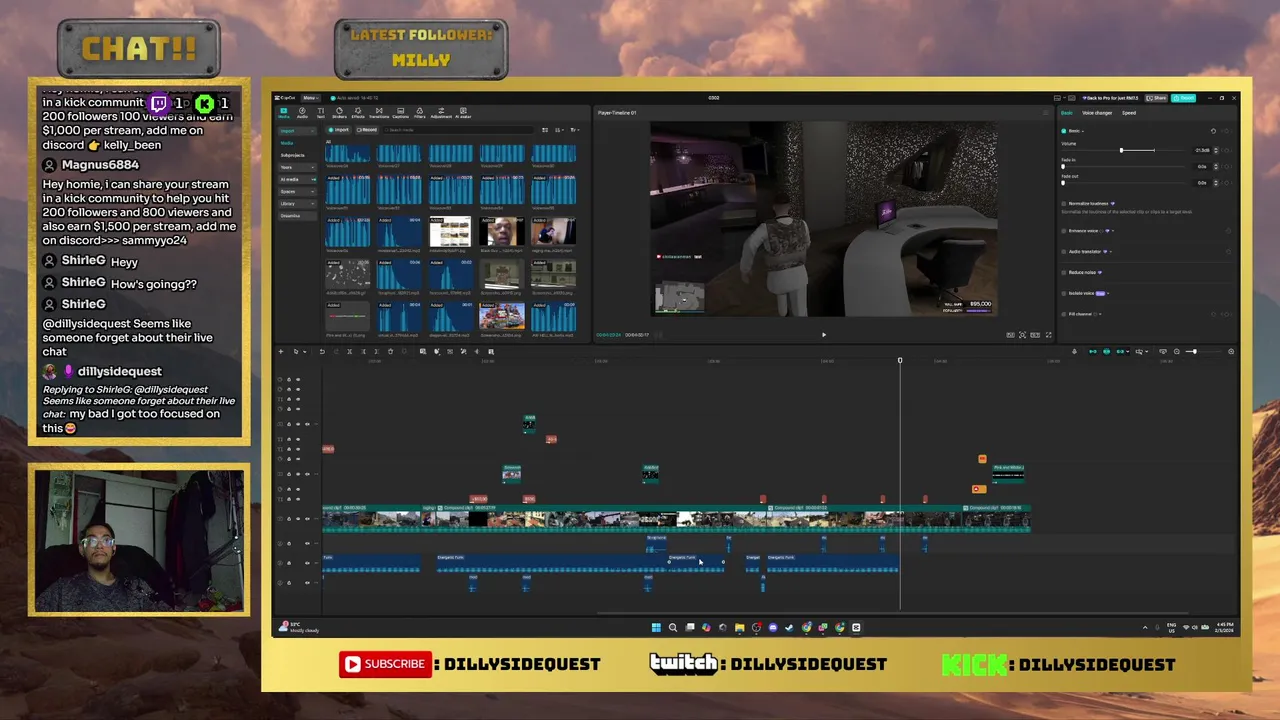Switch to the Basic audio tab

point(1067,113)
